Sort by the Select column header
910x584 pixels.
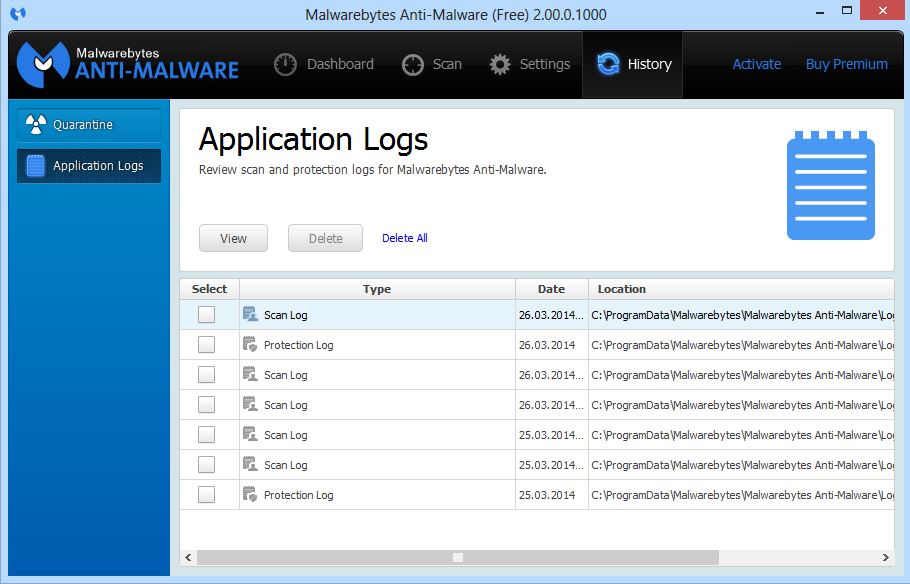coord(210,289)
